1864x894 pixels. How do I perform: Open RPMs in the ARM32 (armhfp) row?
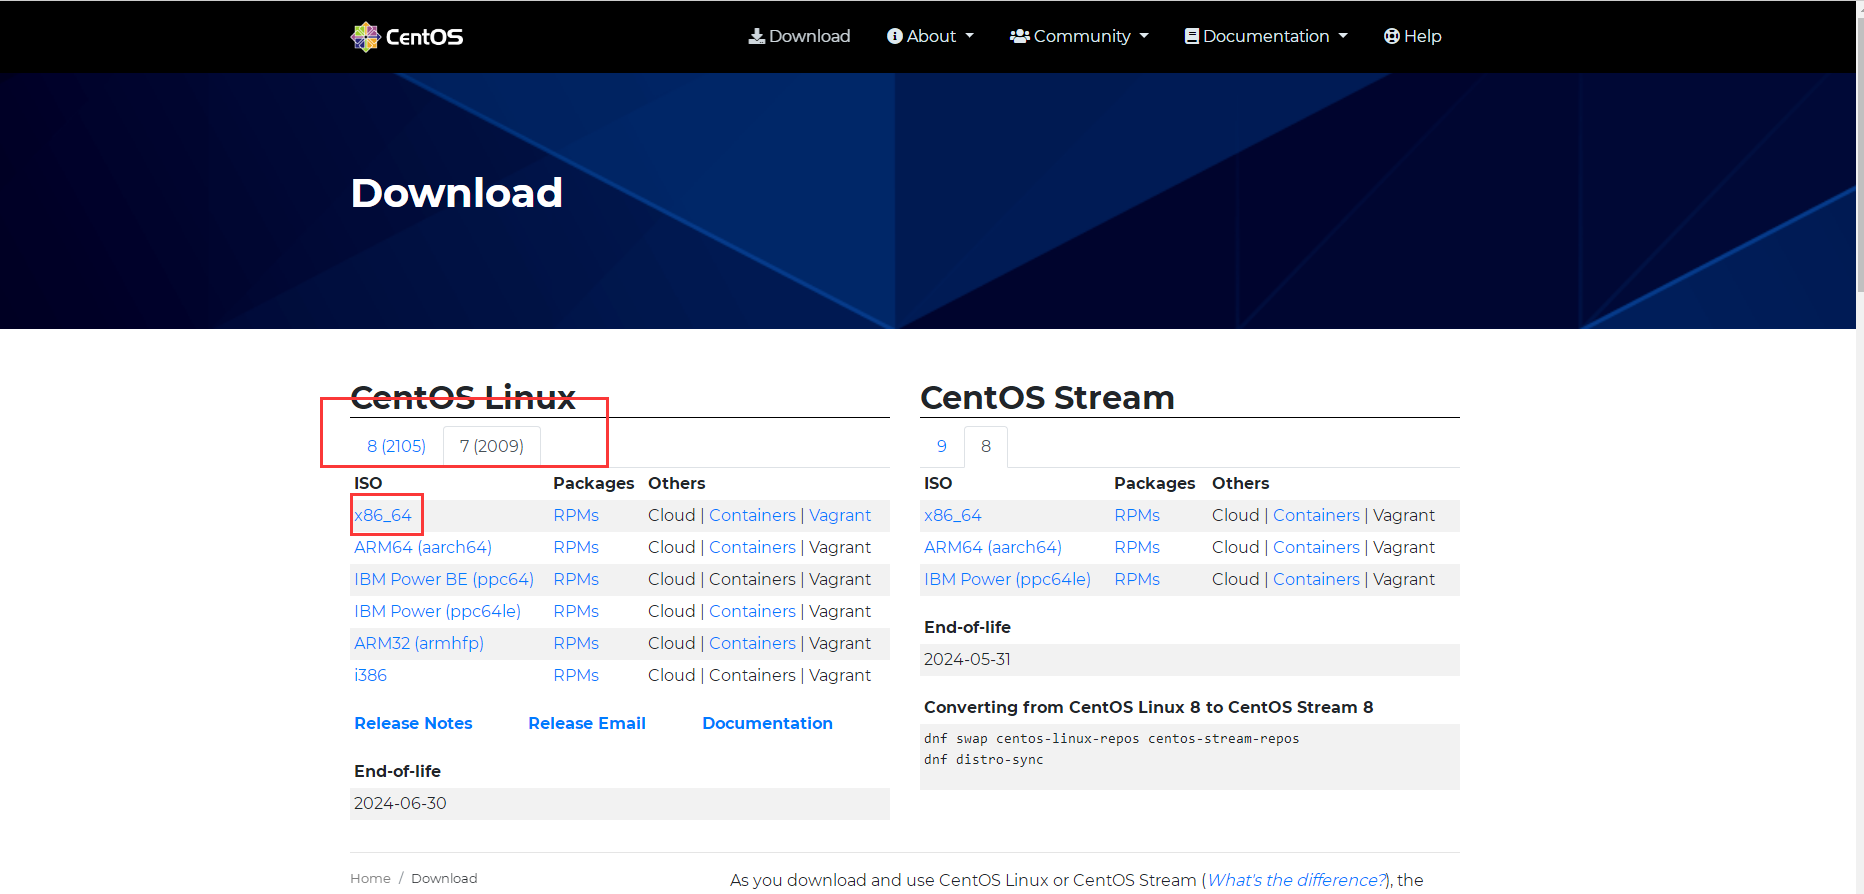(x=576, y=643)
